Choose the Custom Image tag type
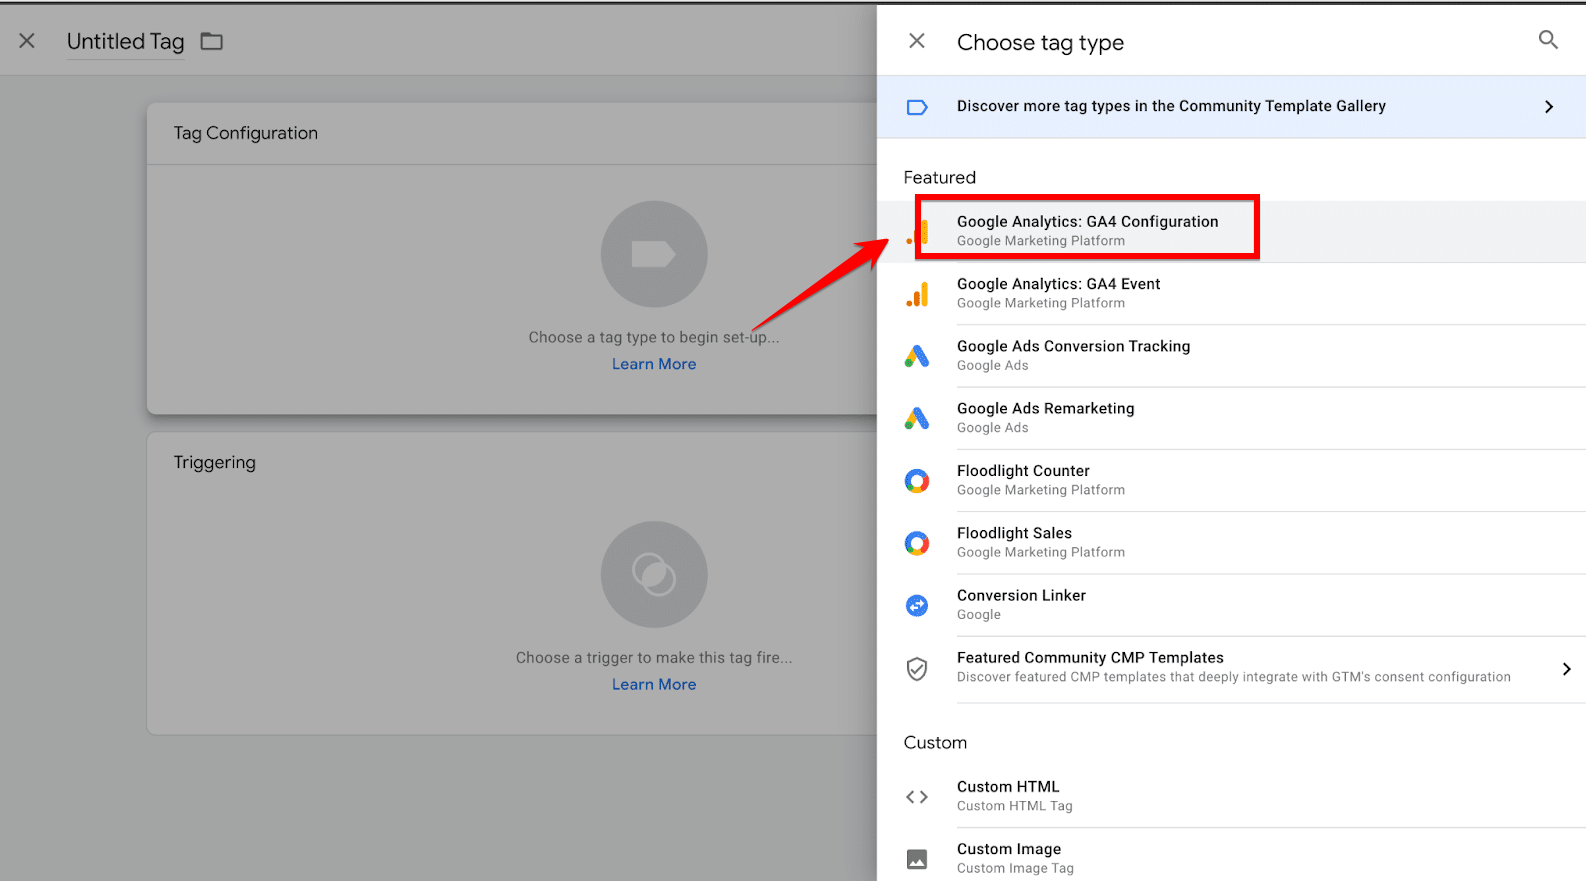Screen dimensions: 1586x881 tap(1009, 857)
